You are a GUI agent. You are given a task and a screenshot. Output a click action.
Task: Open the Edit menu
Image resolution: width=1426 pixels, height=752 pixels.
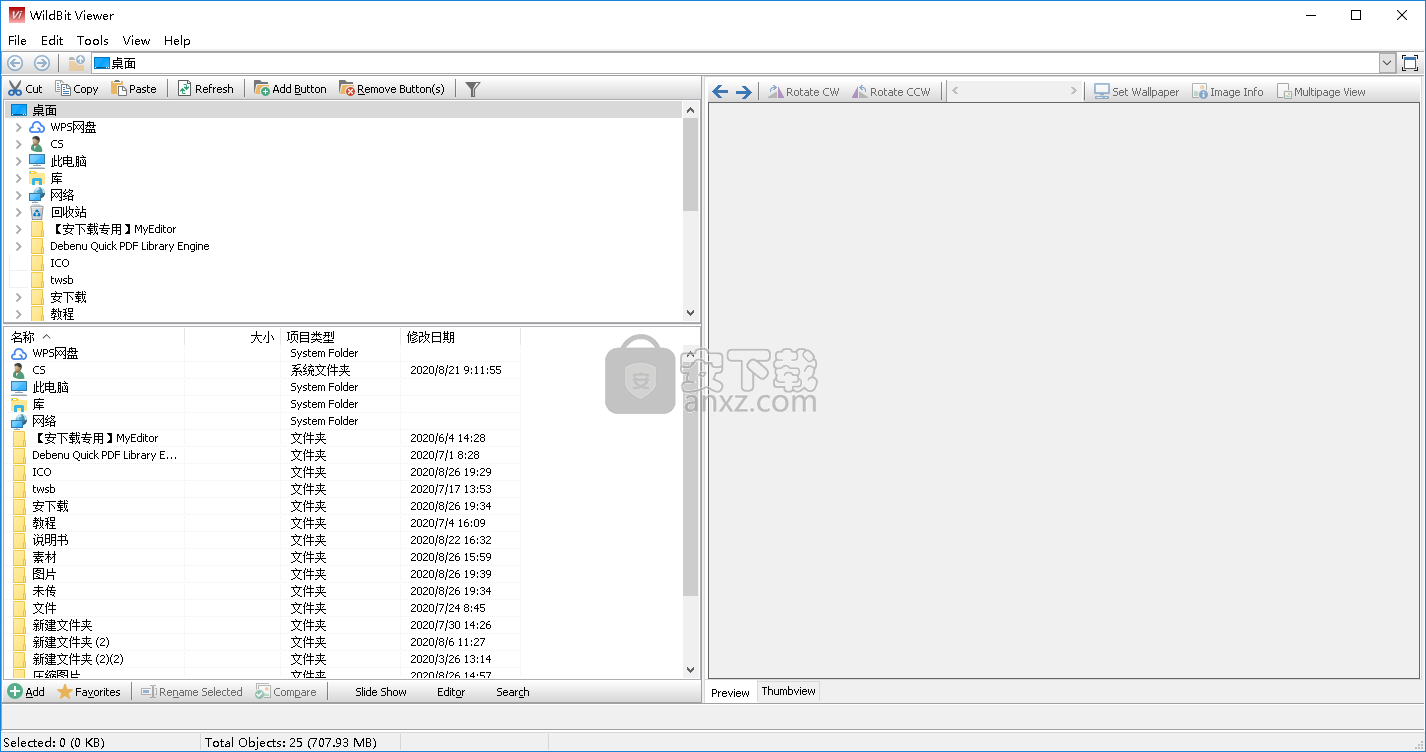click(52, 40)
